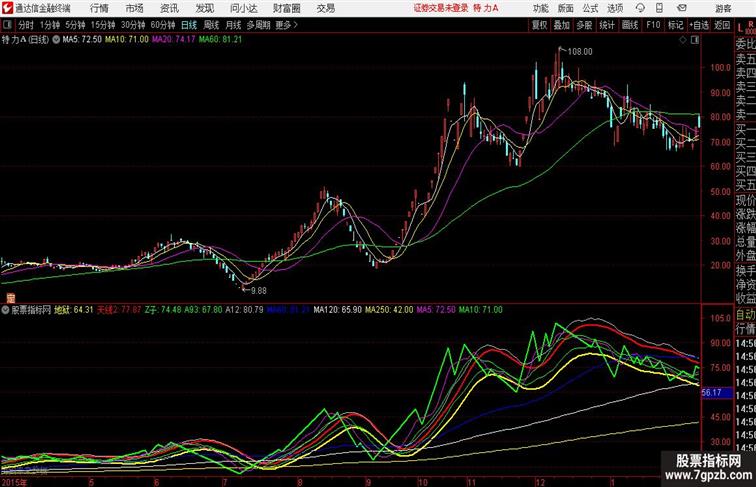Open the mobile phone icon
The width and height of the screenshot is (756, 487).
tap(659, 8)
